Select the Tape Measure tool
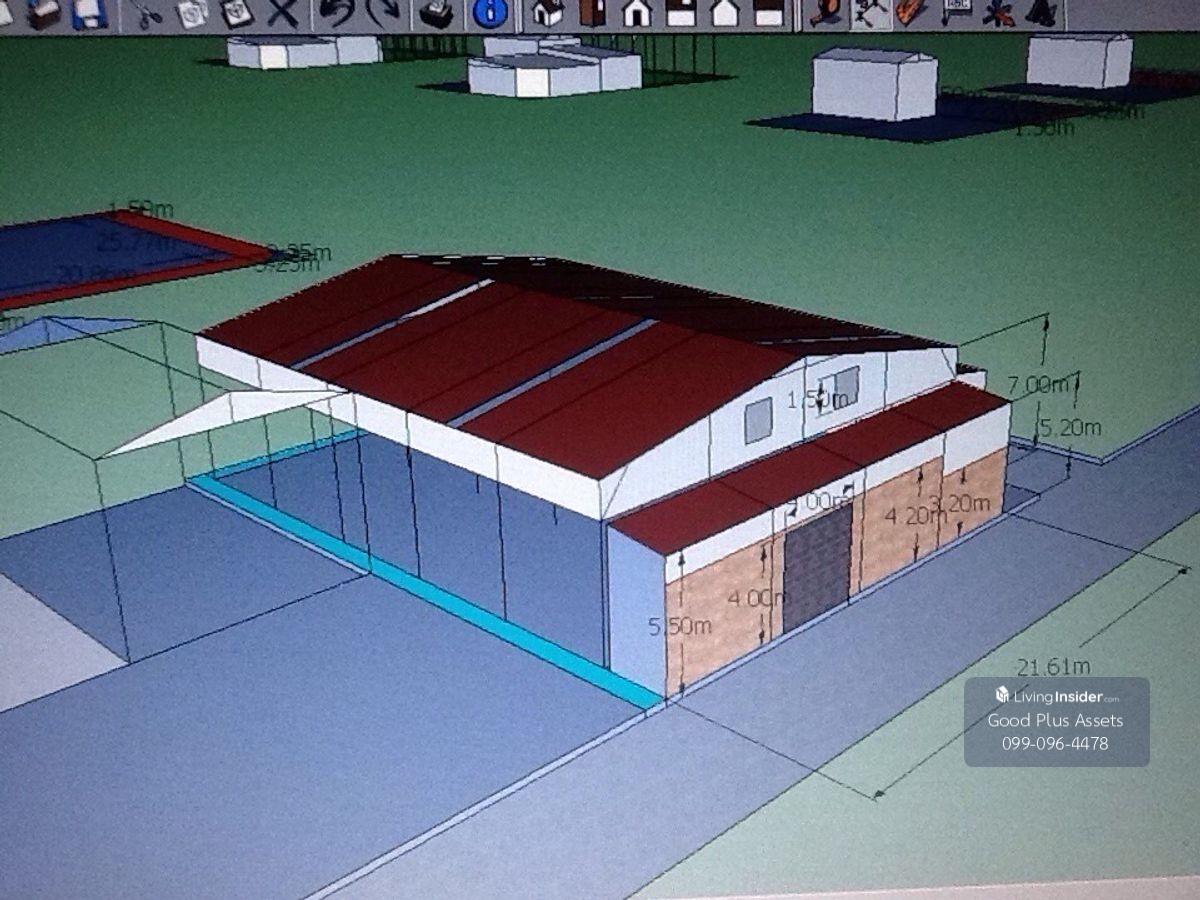 point(823,12)
